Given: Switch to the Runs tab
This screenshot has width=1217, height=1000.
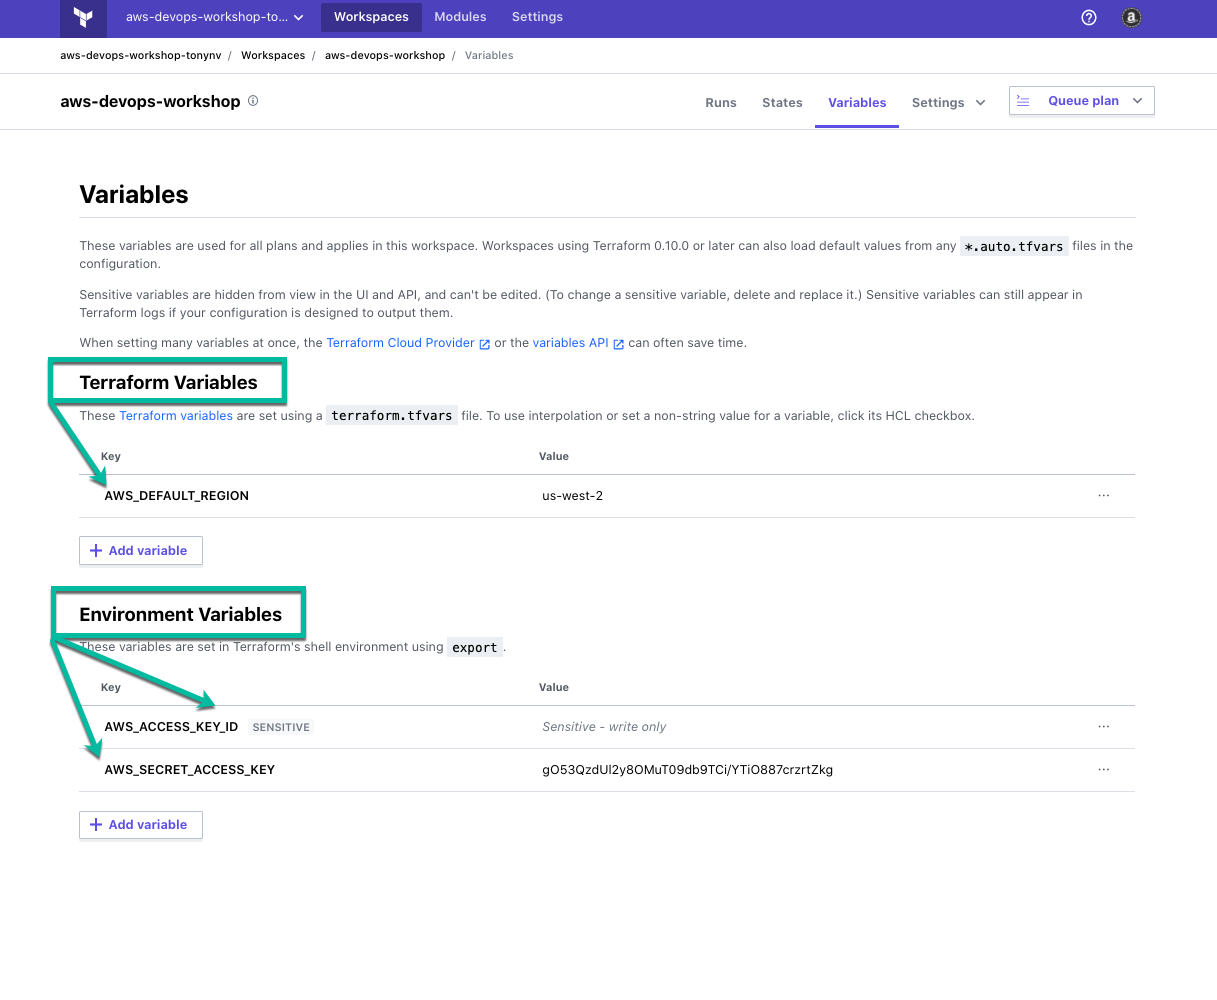Looking at the screenshot, I should [721, 102].
